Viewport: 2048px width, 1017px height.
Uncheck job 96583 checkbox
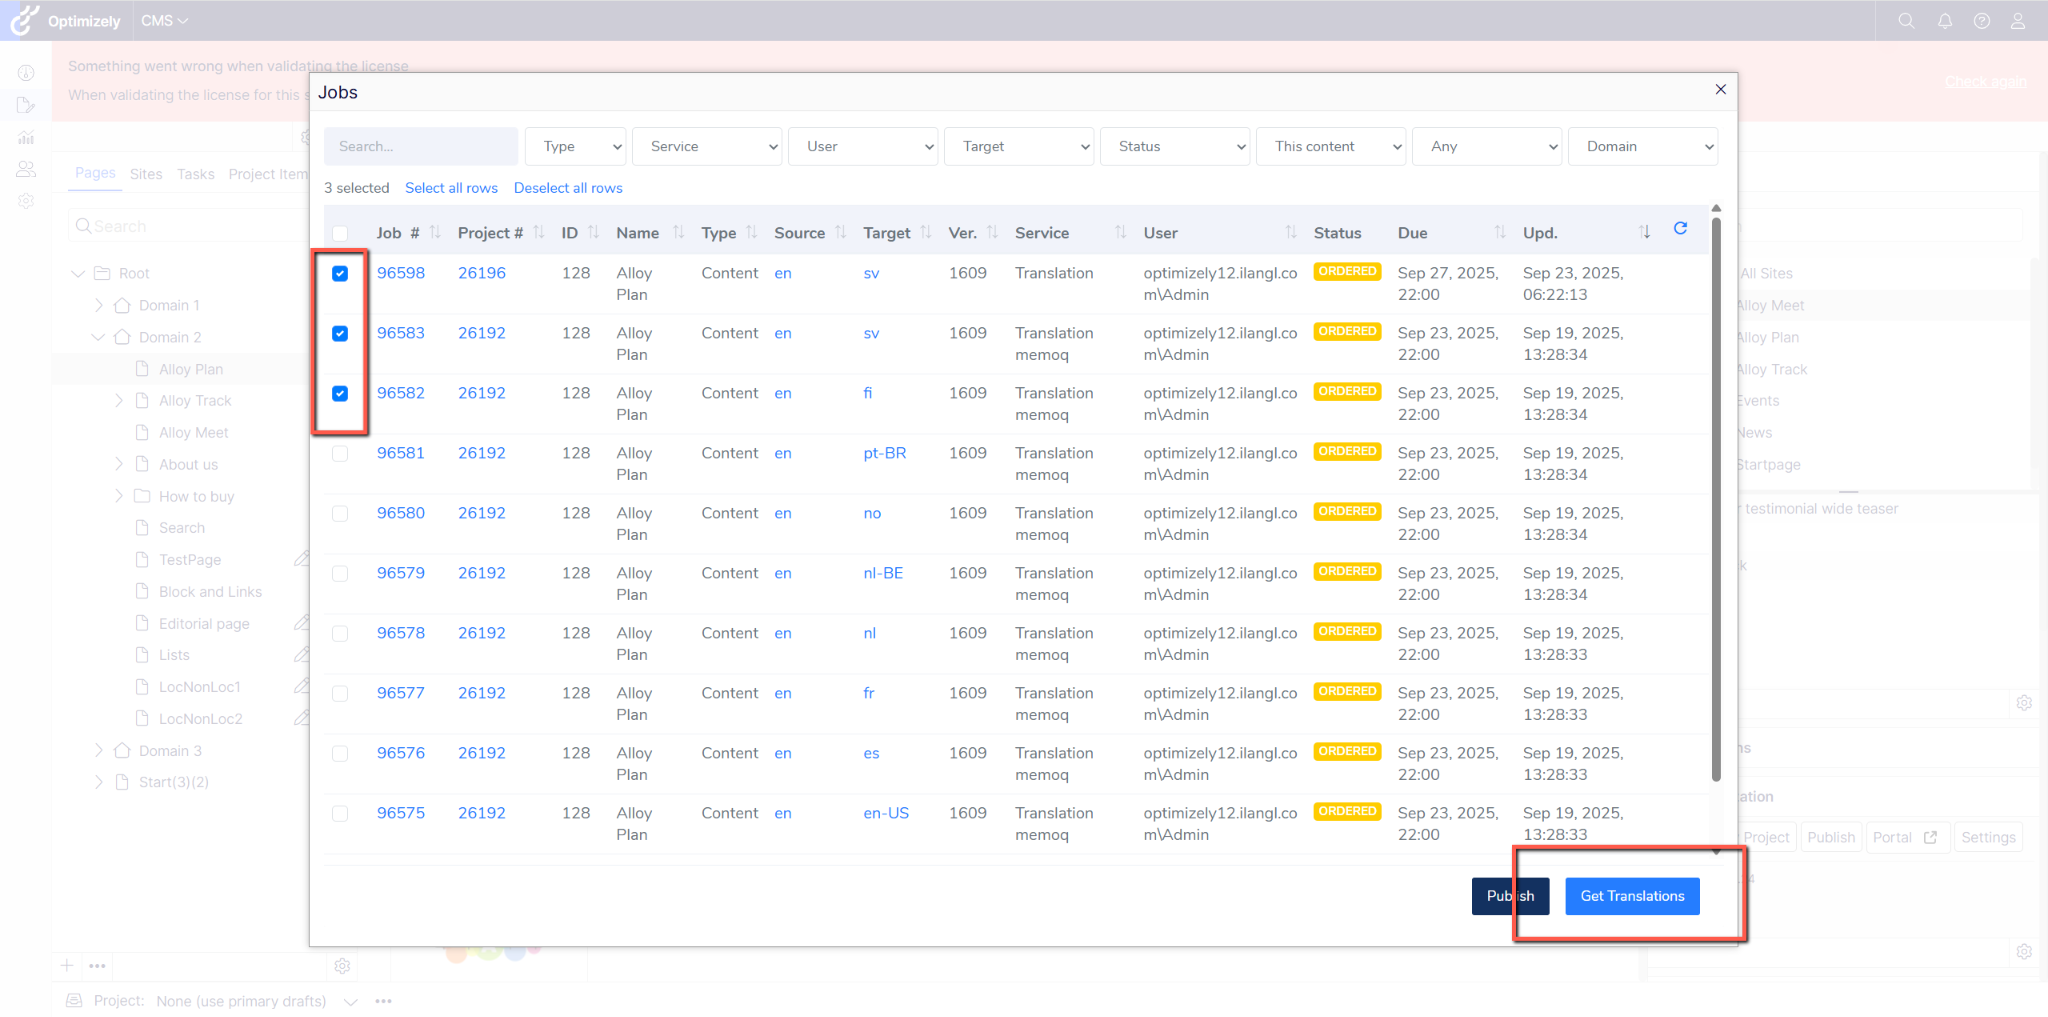(340, 333)
